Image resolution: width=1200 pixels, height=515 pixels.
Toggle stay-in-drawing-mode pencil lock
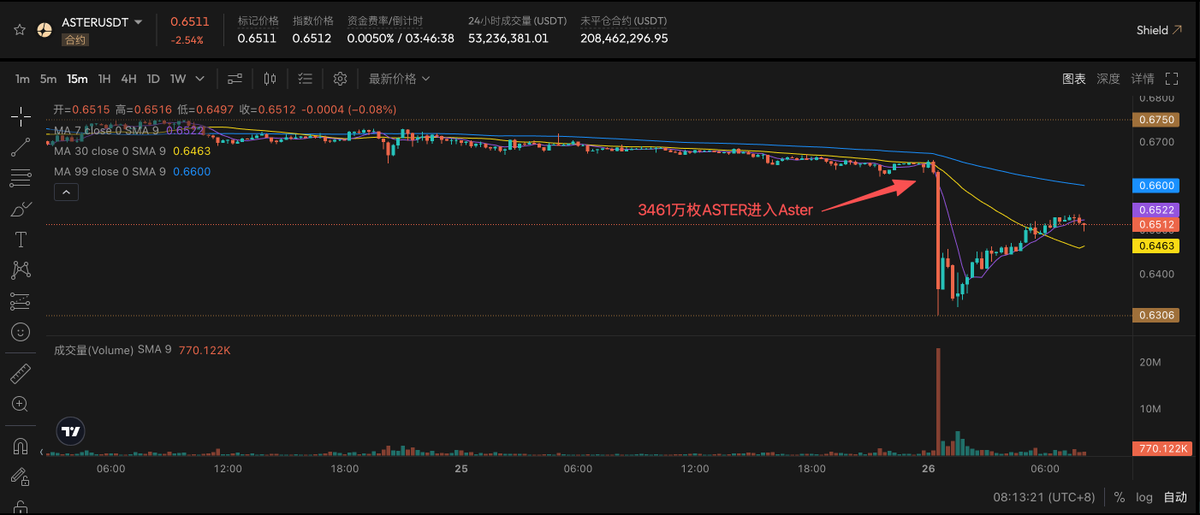tap(20, 477)
